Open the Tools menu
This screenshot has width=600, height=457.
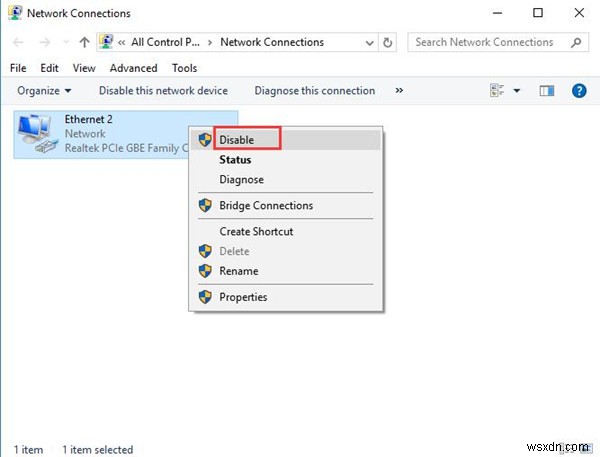[184, 68]
